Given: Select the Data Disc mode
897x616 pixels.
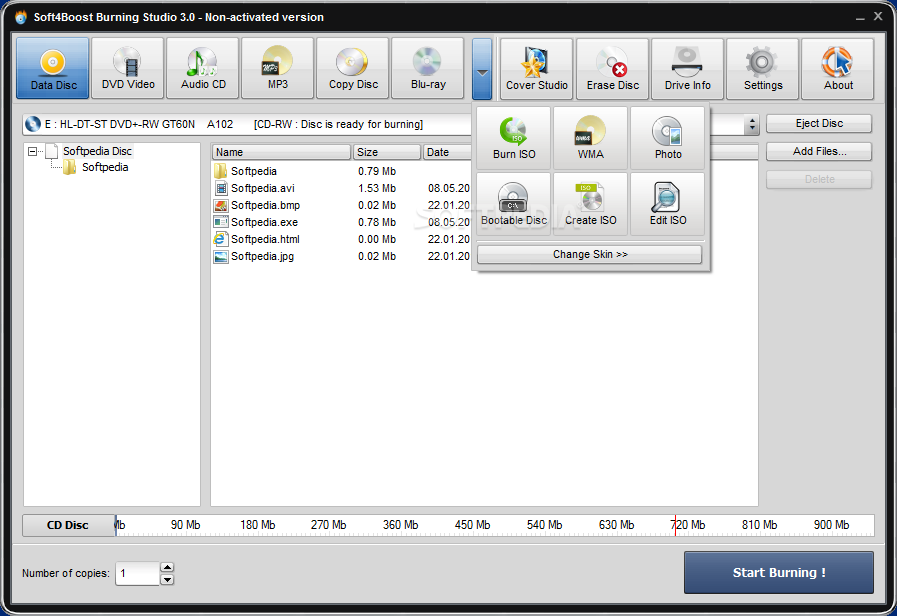Looking at the screenshot, I should coord(53,69).
